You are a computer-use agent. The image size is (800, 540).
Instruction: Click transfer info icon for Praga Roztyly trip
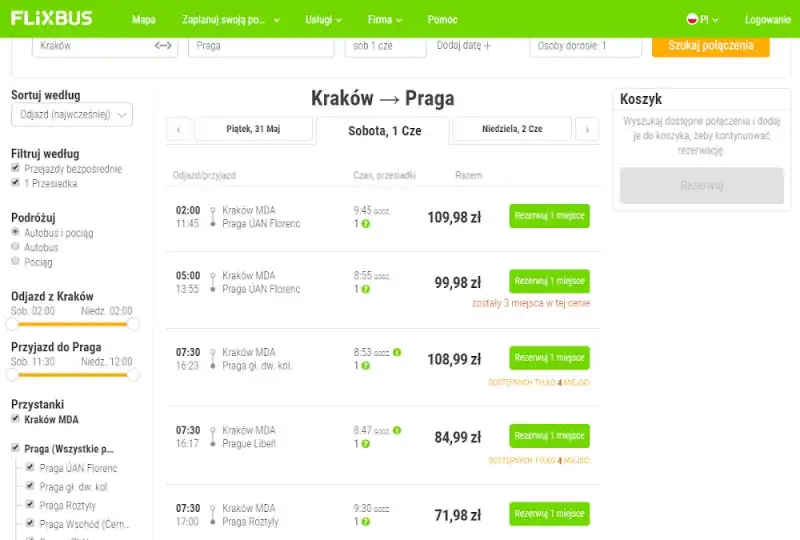pos(365,522)
